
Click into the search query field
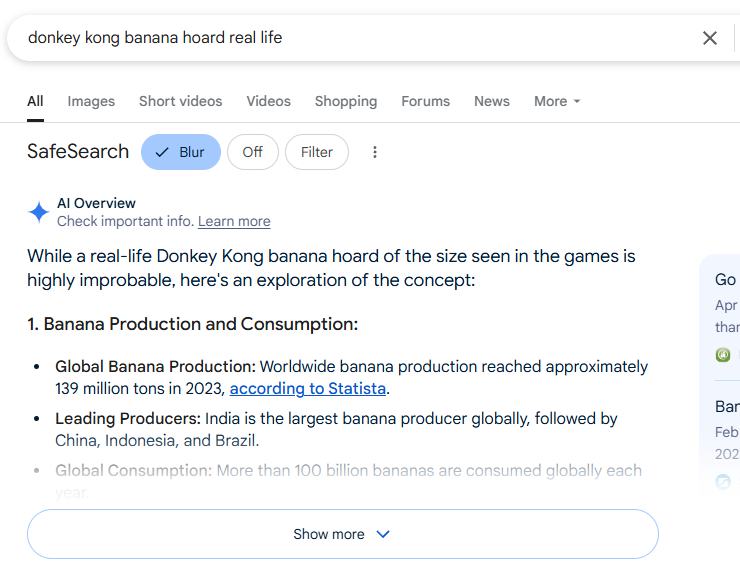(350, 38)
